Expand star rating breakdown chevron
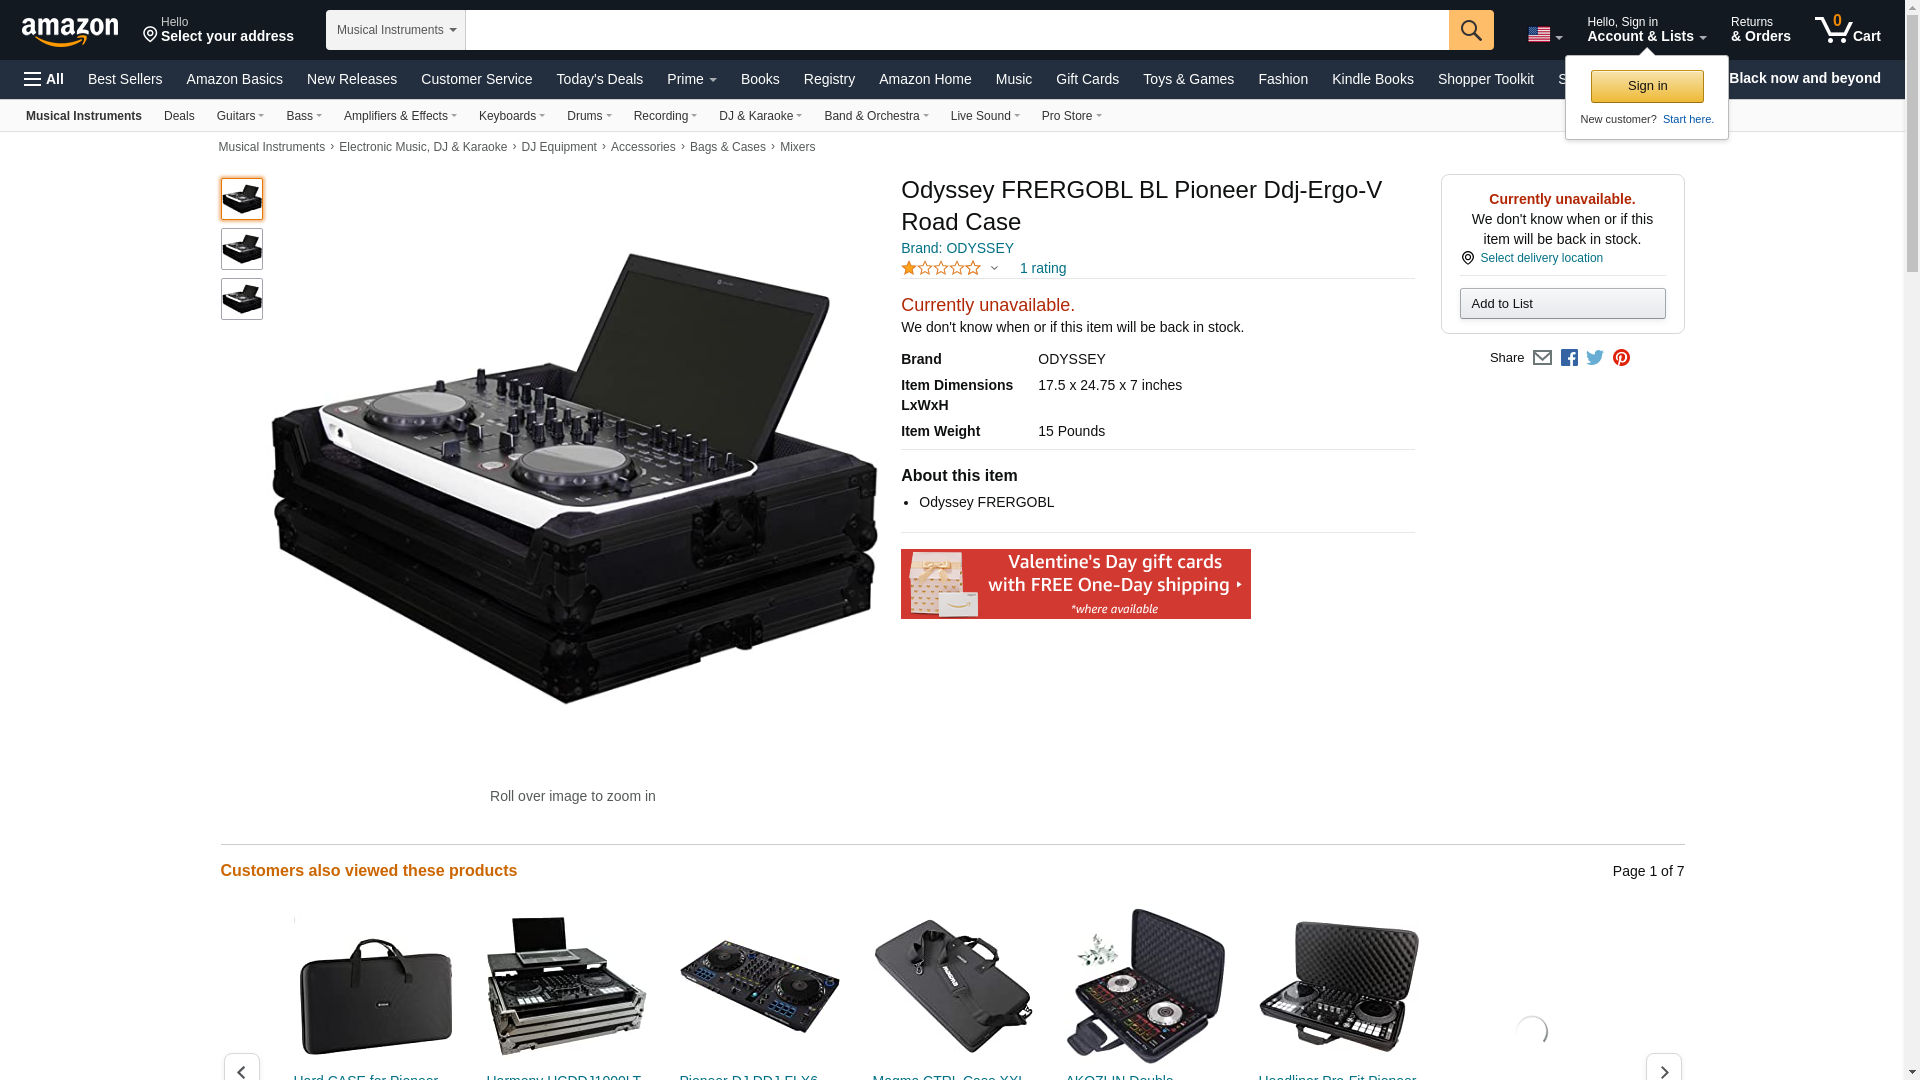 [994, 268]
